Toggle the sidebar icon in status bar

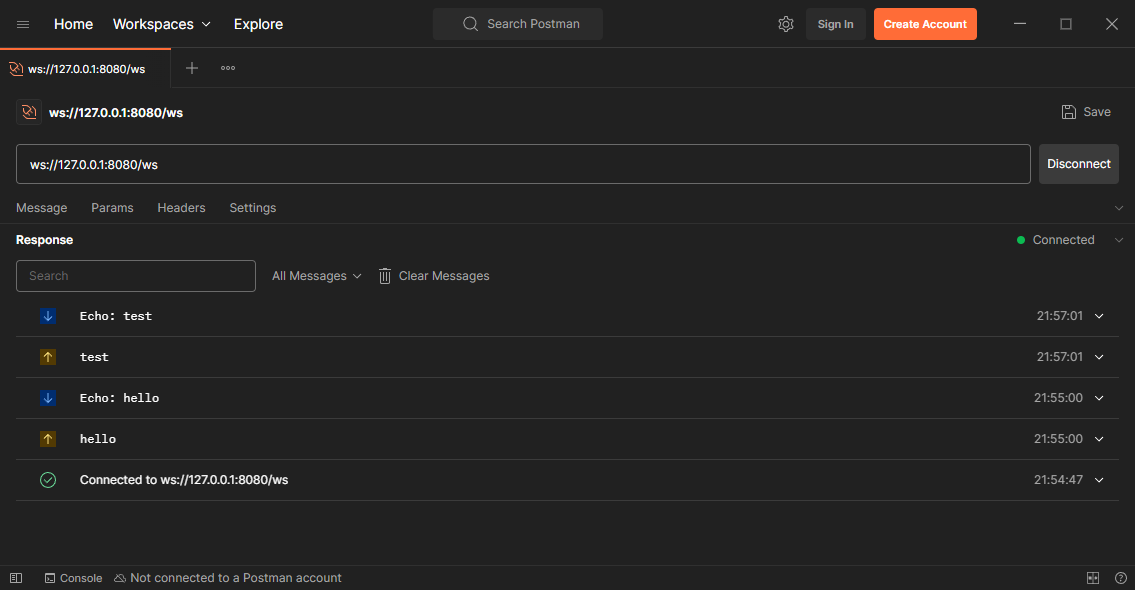pos(16,578)
